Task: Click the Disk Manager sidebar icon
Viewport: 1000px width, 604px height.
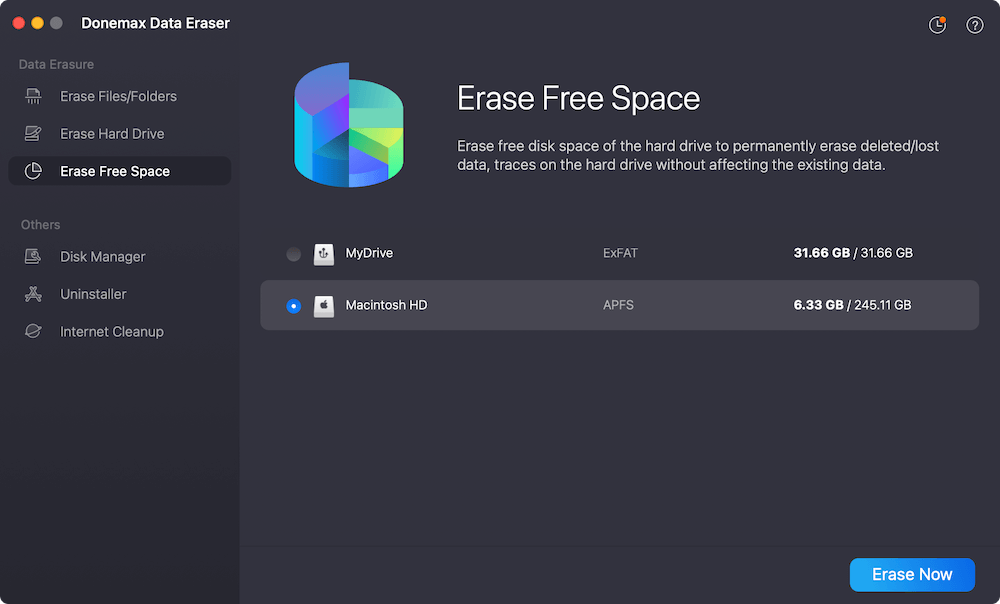Action: point(33,257)
